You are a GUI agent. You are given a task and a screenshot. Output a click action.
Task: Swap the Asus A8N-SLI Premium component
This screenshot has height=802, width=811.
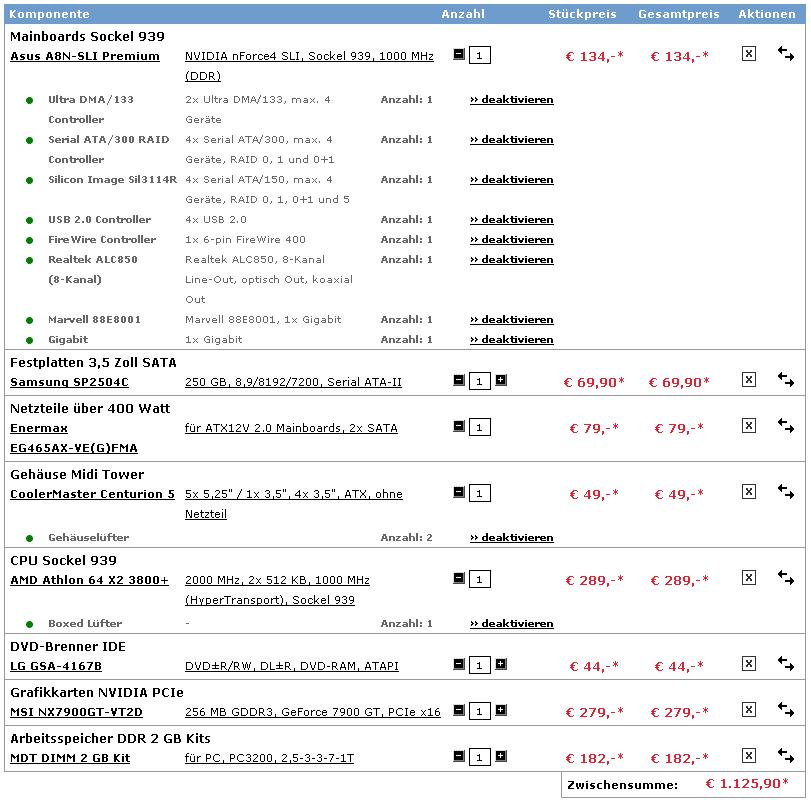786,54
